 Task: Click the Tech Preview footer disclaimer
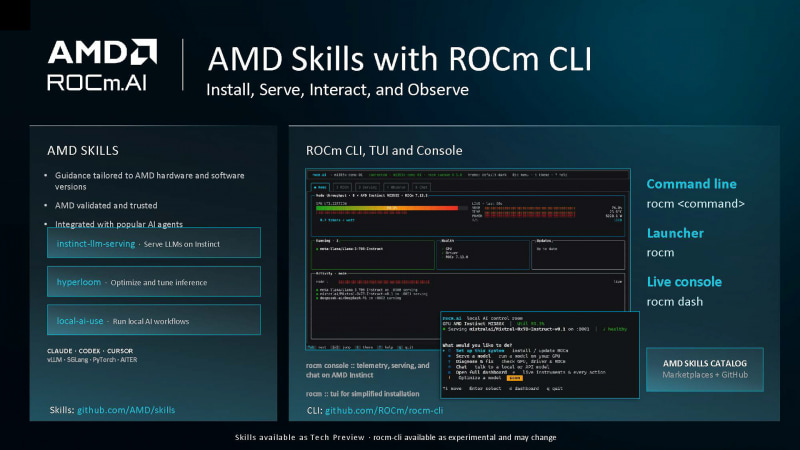pos(395,437)
